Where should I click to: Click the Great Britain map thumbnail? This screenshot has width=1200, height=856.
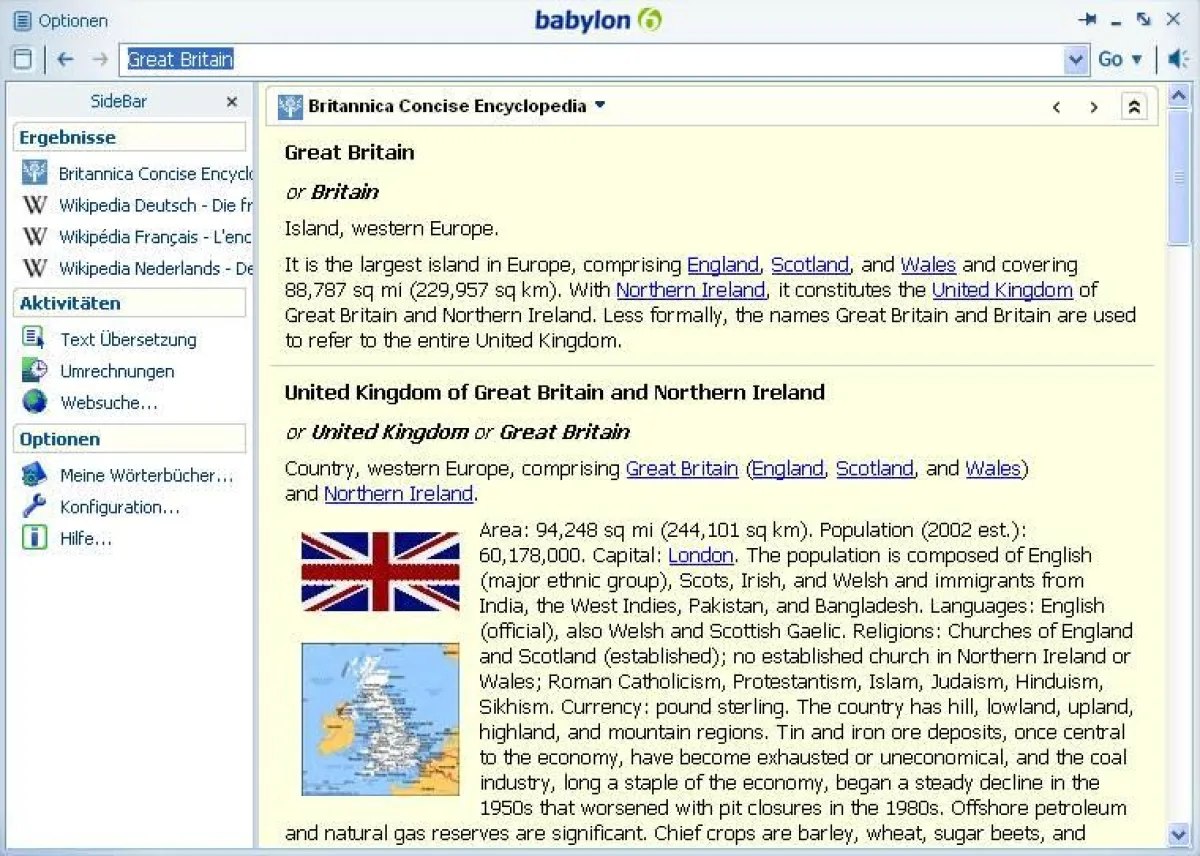tap(380, 720)
